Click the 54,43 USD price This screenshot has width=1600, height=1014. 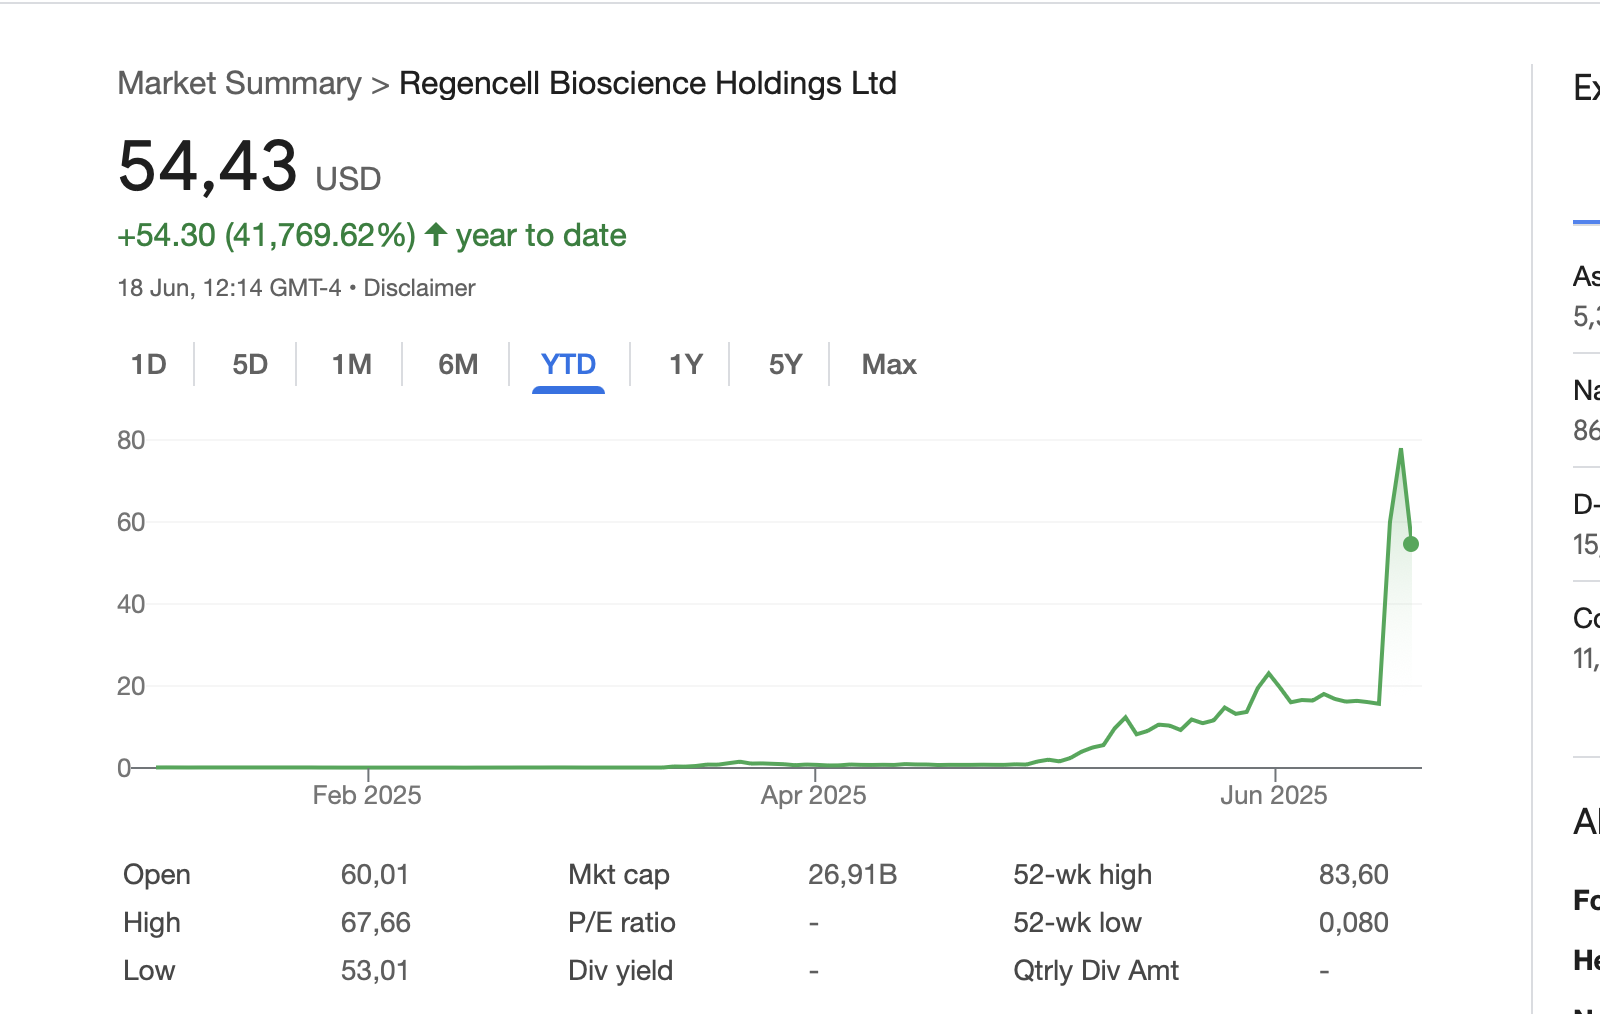tap(208, 167)
